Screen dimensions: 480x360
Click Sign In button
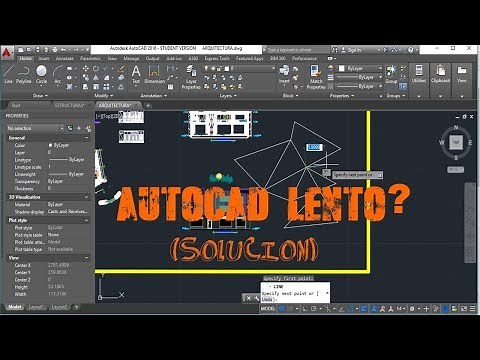tap(354, 50)
